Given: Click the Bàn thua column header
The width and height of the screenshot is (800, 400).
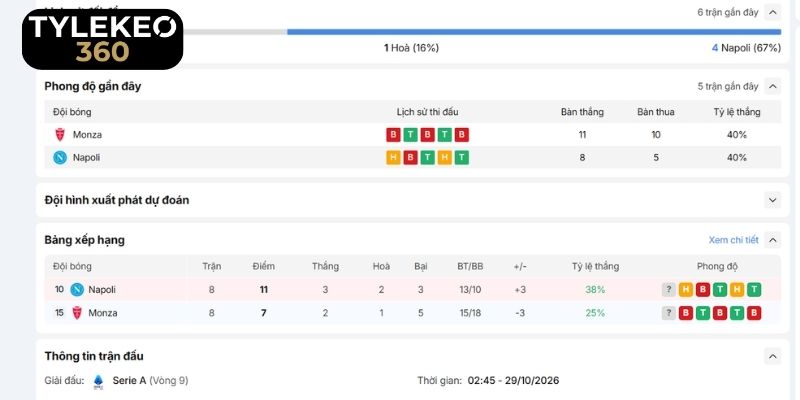Looking at the screenshot, I should coord(656,112).
